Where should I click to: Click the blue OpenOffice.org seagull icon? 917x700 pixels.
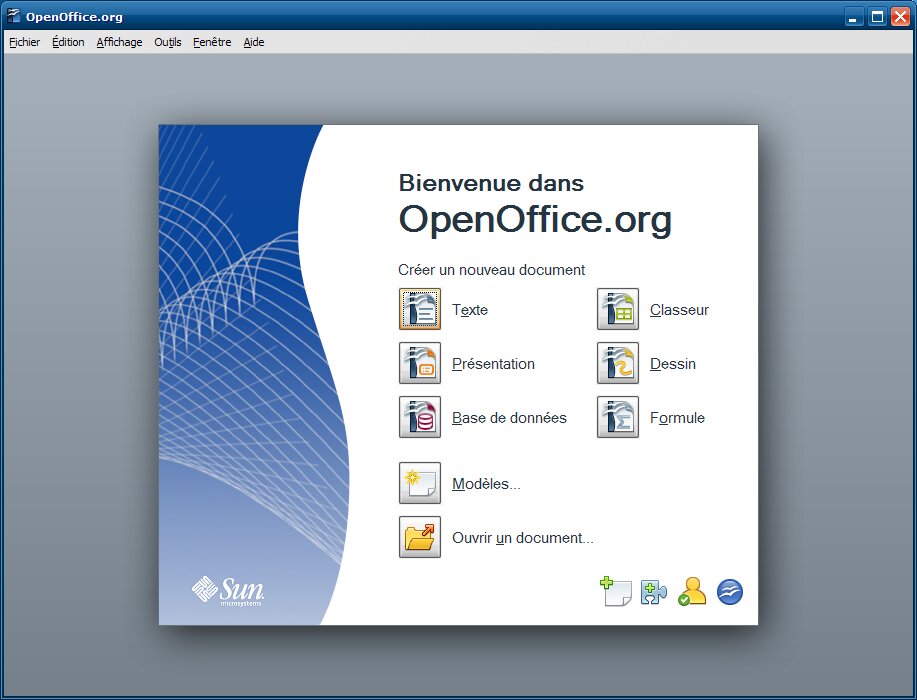[x=730, y=592]
